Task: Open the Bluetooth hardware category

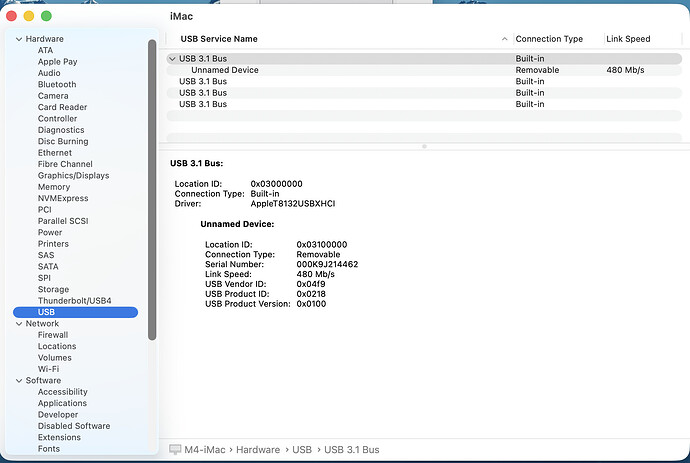Action: pos(57,84)
